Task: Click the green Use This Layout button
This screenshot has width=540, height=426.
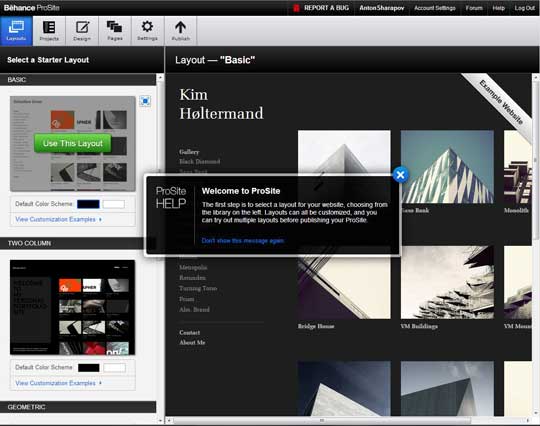Action: click(73, 143)
